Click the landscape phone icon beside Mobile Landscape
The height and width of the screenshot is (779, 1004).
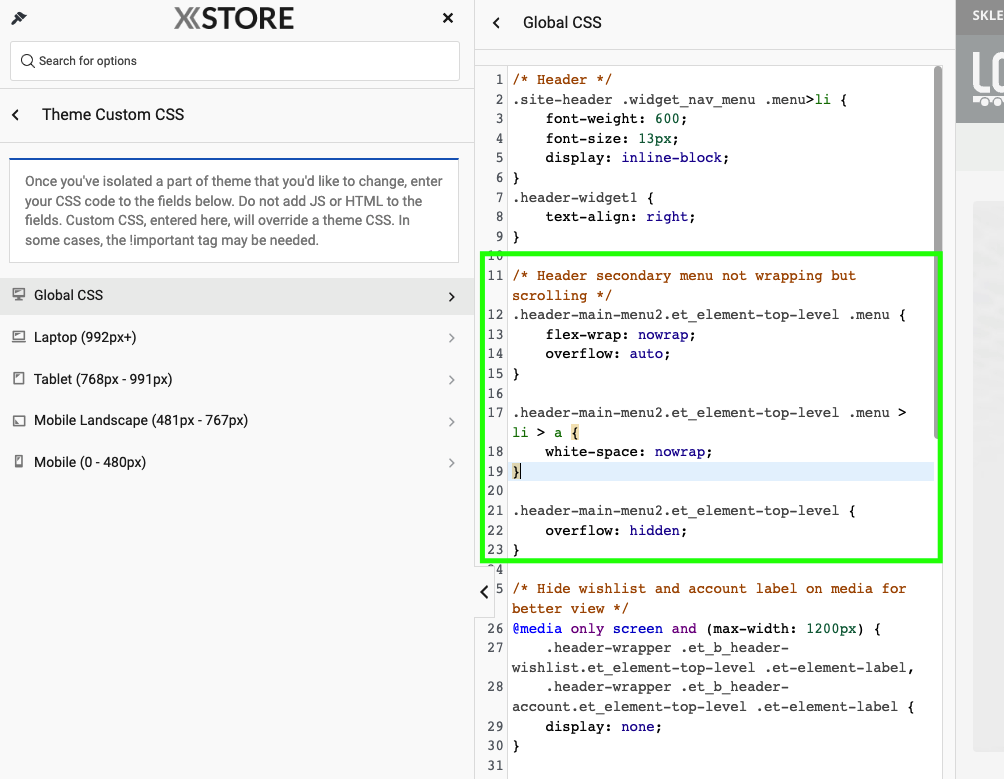[19, 421]
